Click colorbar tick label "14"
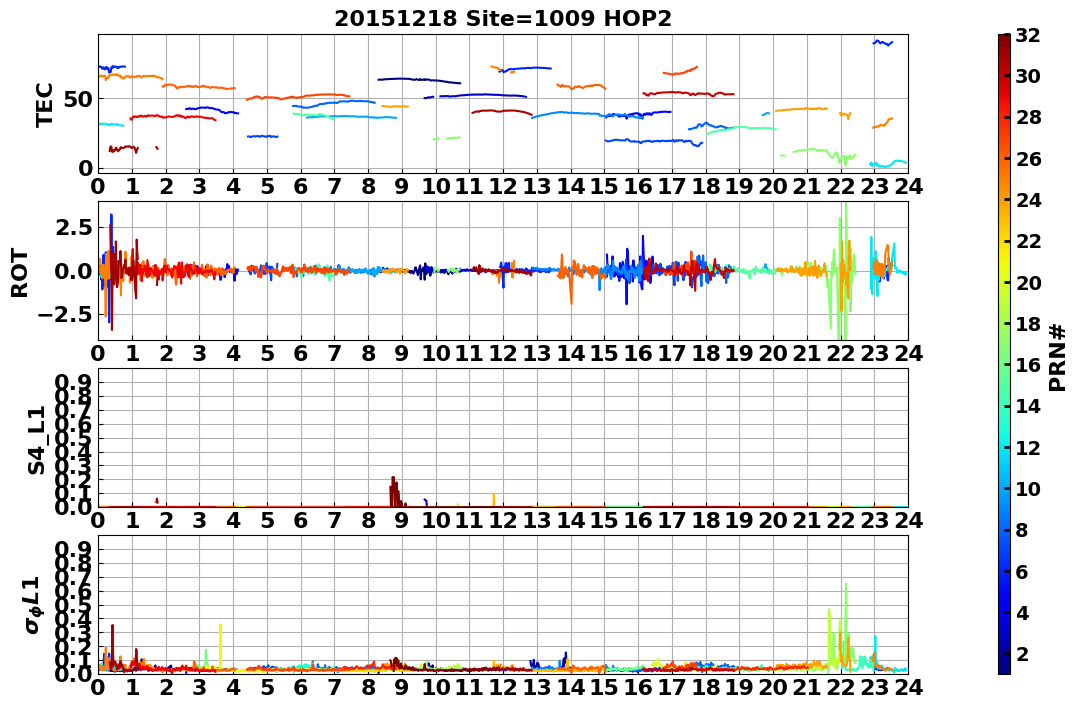 click(x=1028, y=406)
